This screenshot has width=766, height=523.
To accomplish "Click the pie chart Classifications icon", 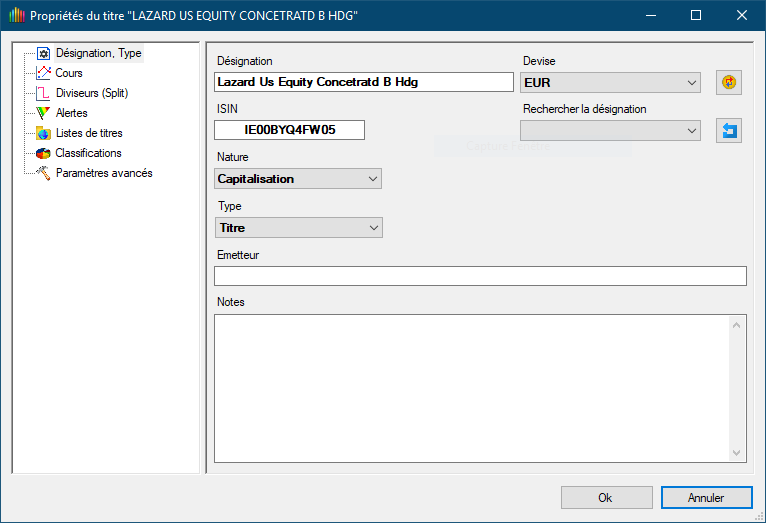I will (x=43, y=153).
